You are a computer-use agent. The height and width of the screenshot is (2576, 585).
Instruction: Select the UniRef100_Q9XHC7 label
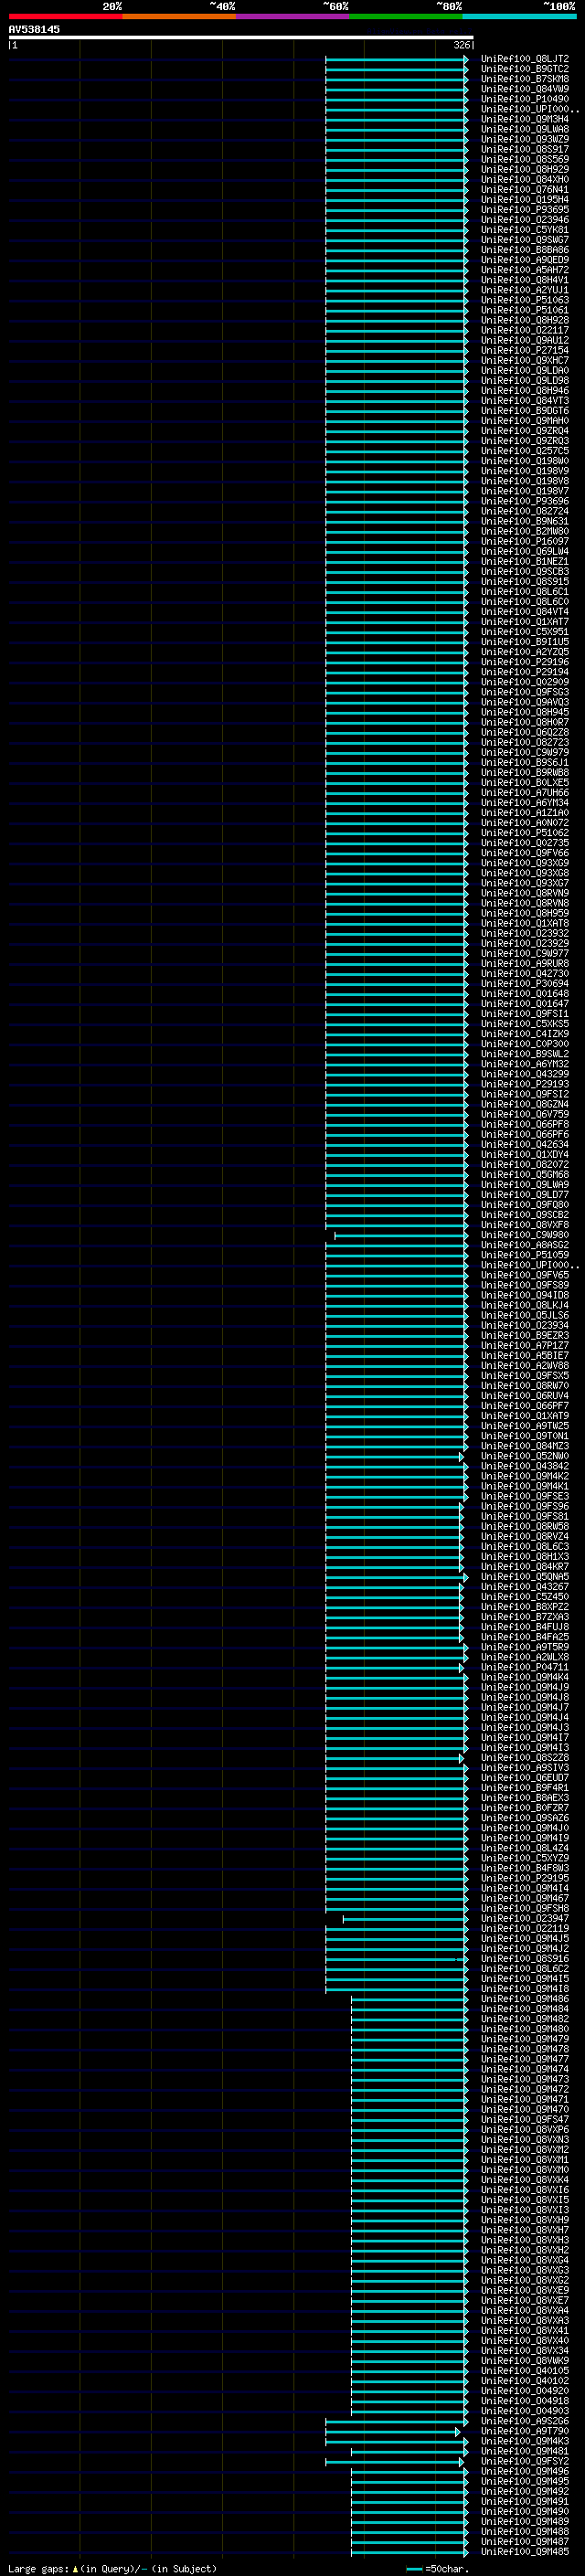click(x=525, y=360)
